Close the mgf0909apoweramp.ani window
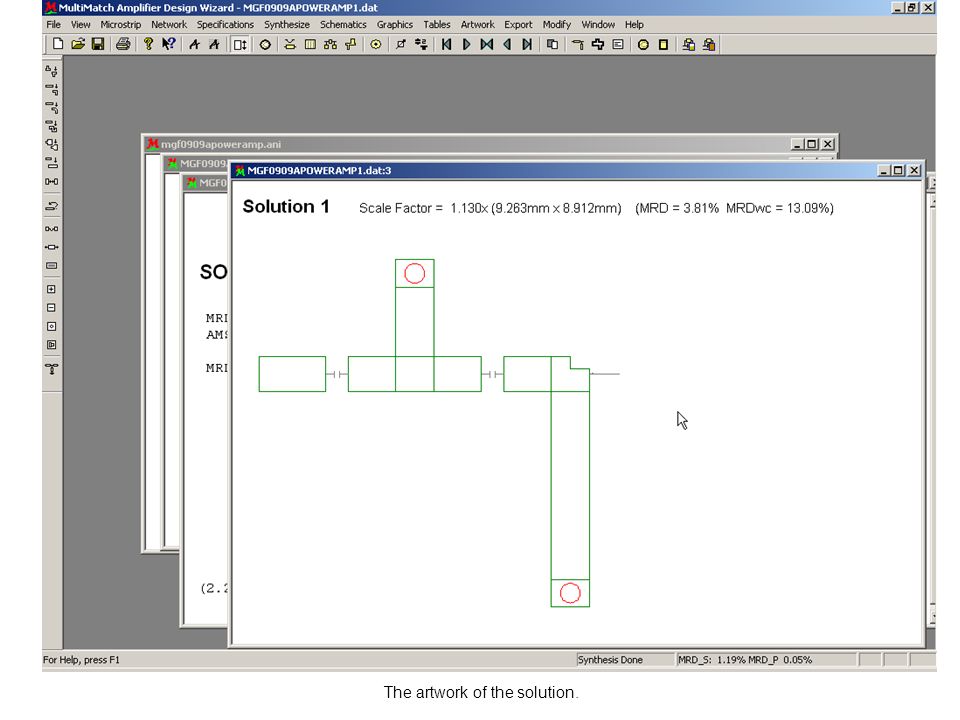The width and height of the screenshot is (960, 720). (x=828, y=144)
